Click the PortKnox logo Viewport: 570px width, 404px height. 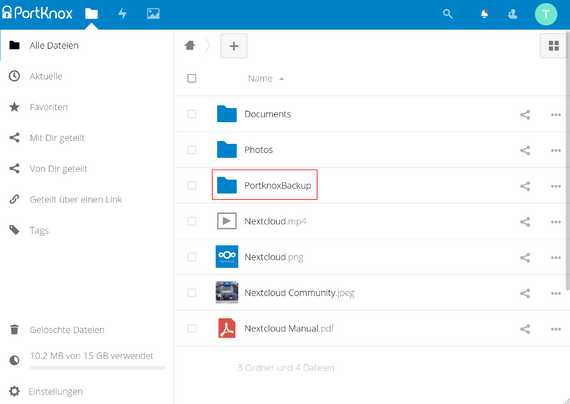point(37,13)
